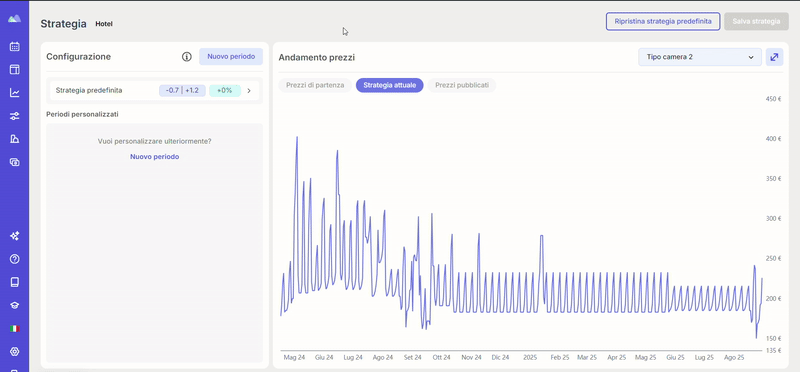This screenshot has width=800, height=372.
Task: Click the +0% green adjustment badge
Action: (x=224, y=90)
